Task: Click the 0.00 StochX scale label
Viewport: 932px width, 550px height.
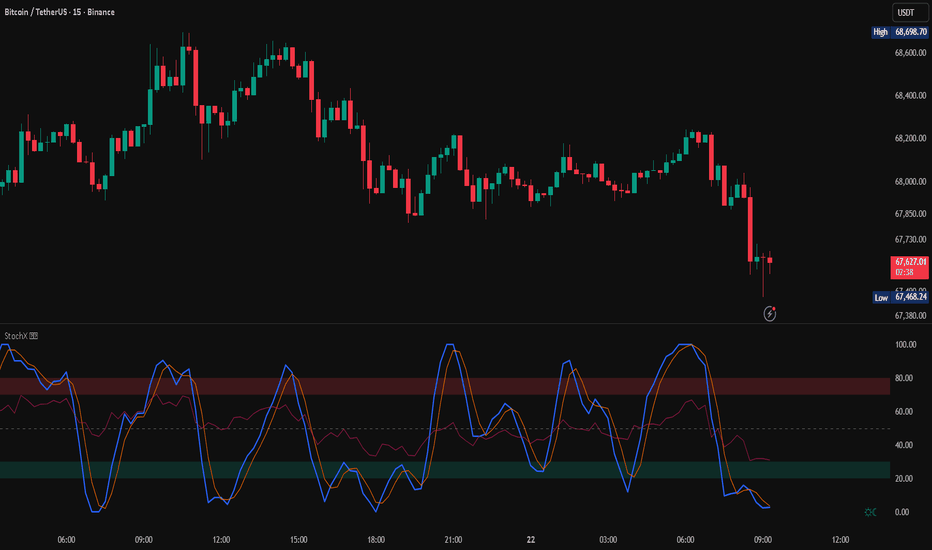Action: coord(902,512)
